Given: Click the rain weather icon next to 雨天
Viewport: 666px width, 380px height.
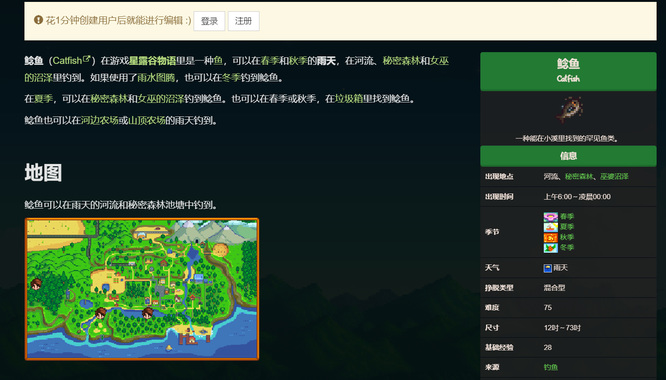Looking at the screenshot, I should pos(548,268).
